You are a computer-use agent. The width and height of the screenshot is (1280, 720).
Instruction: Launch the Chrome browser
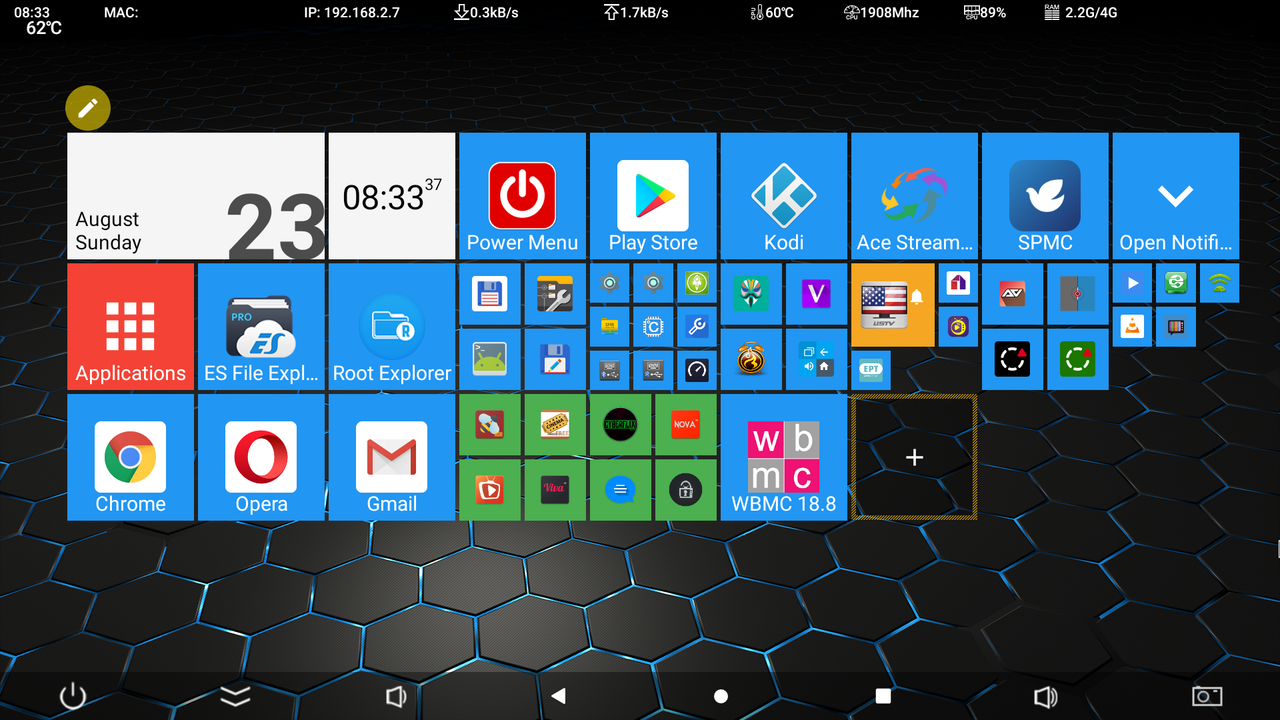click(130, 457)
